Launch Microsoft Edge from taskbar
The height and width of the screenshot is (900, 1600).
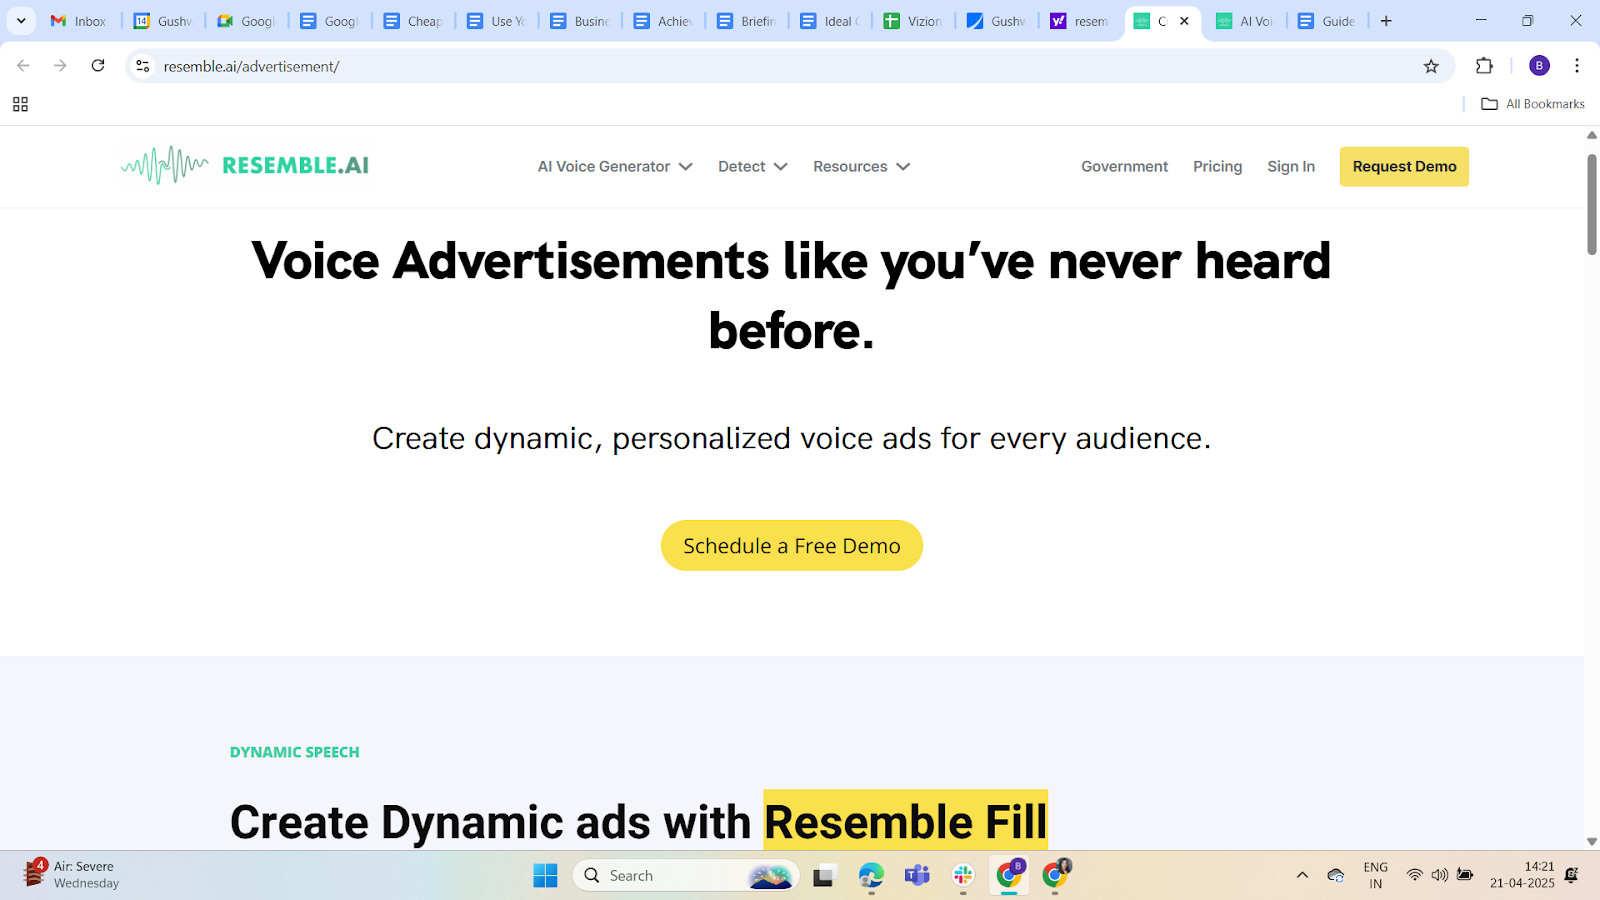click(871, 876)
